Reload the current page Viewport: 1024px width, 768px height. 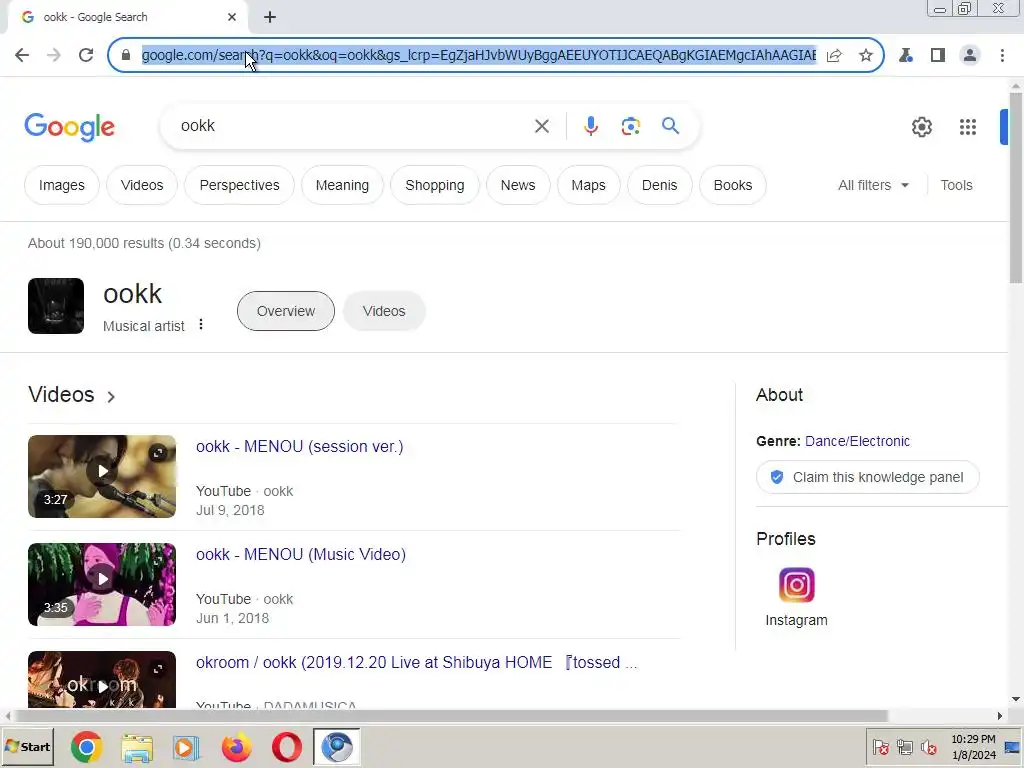click(86, 55)
